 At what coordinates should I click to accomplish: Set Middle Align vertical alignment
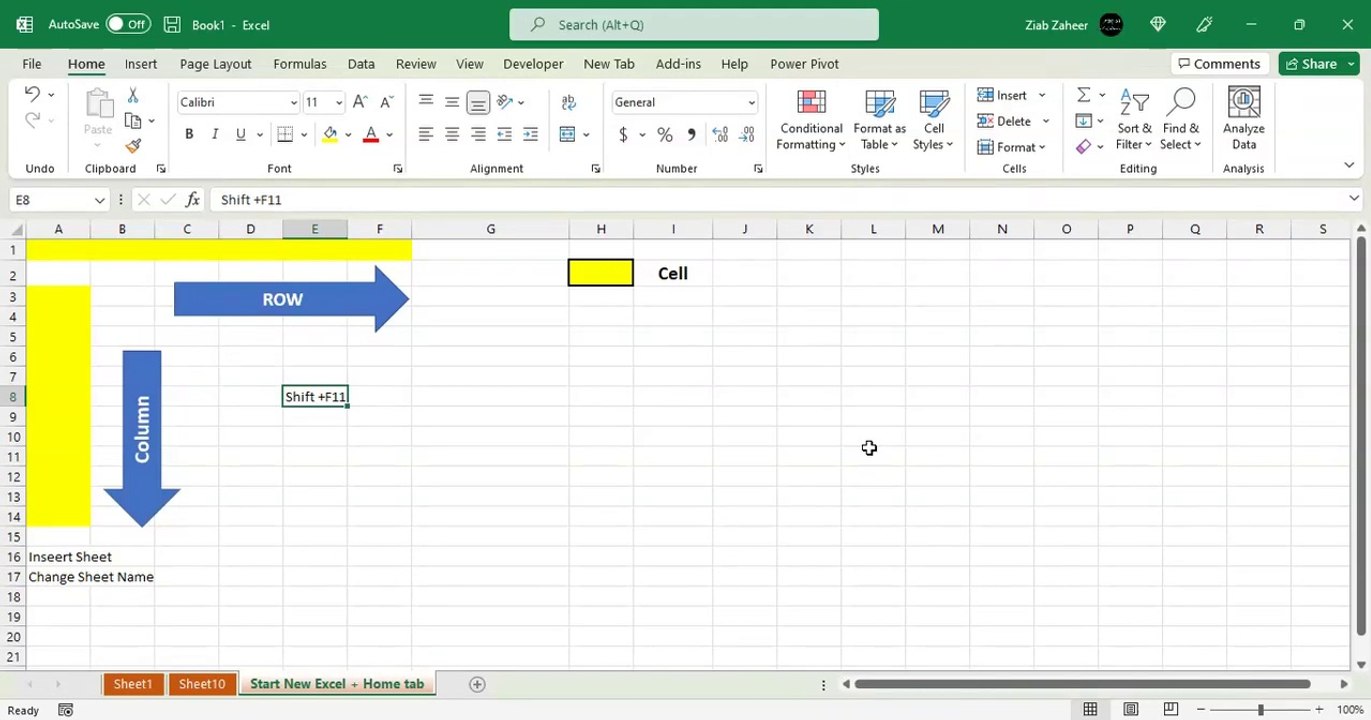pos(452,102)
